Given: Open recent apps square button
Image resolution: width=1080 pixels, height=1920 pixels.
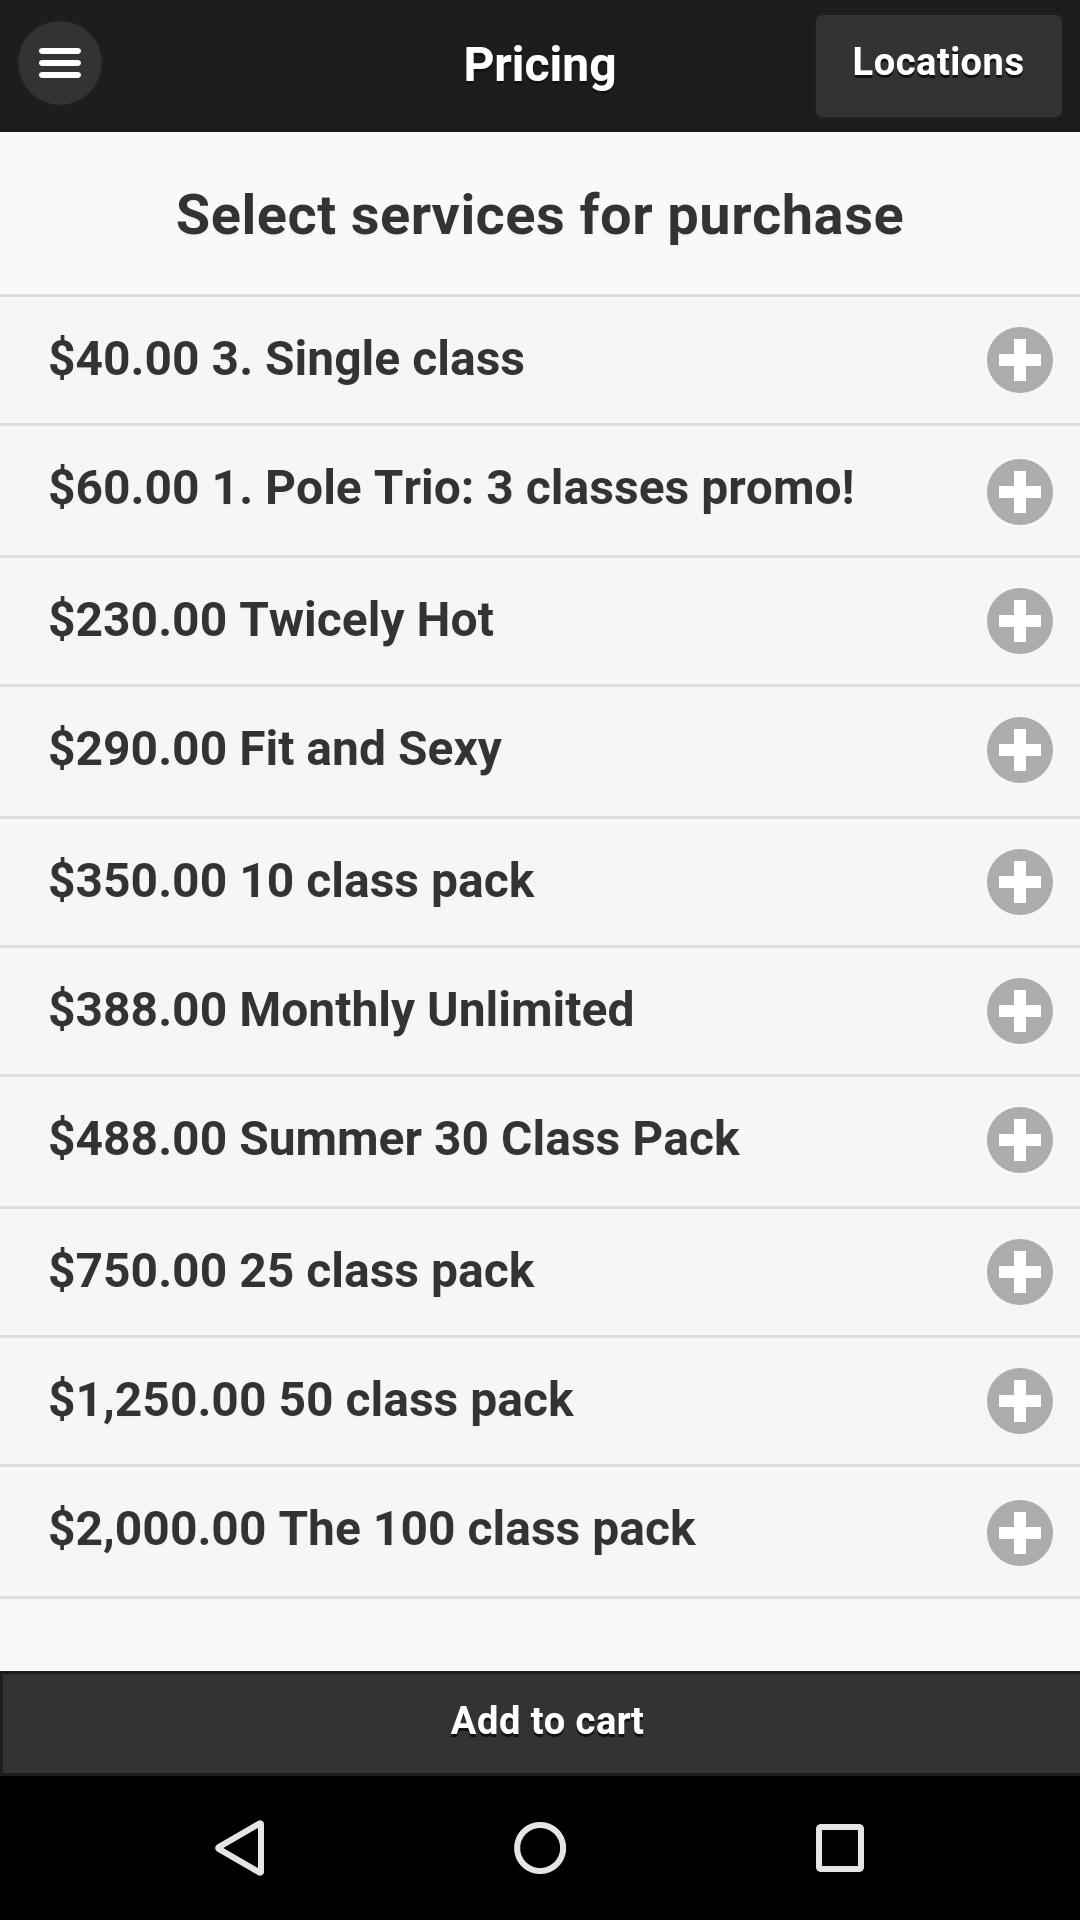Looking at the screenshot, I should pos(839,1847).
